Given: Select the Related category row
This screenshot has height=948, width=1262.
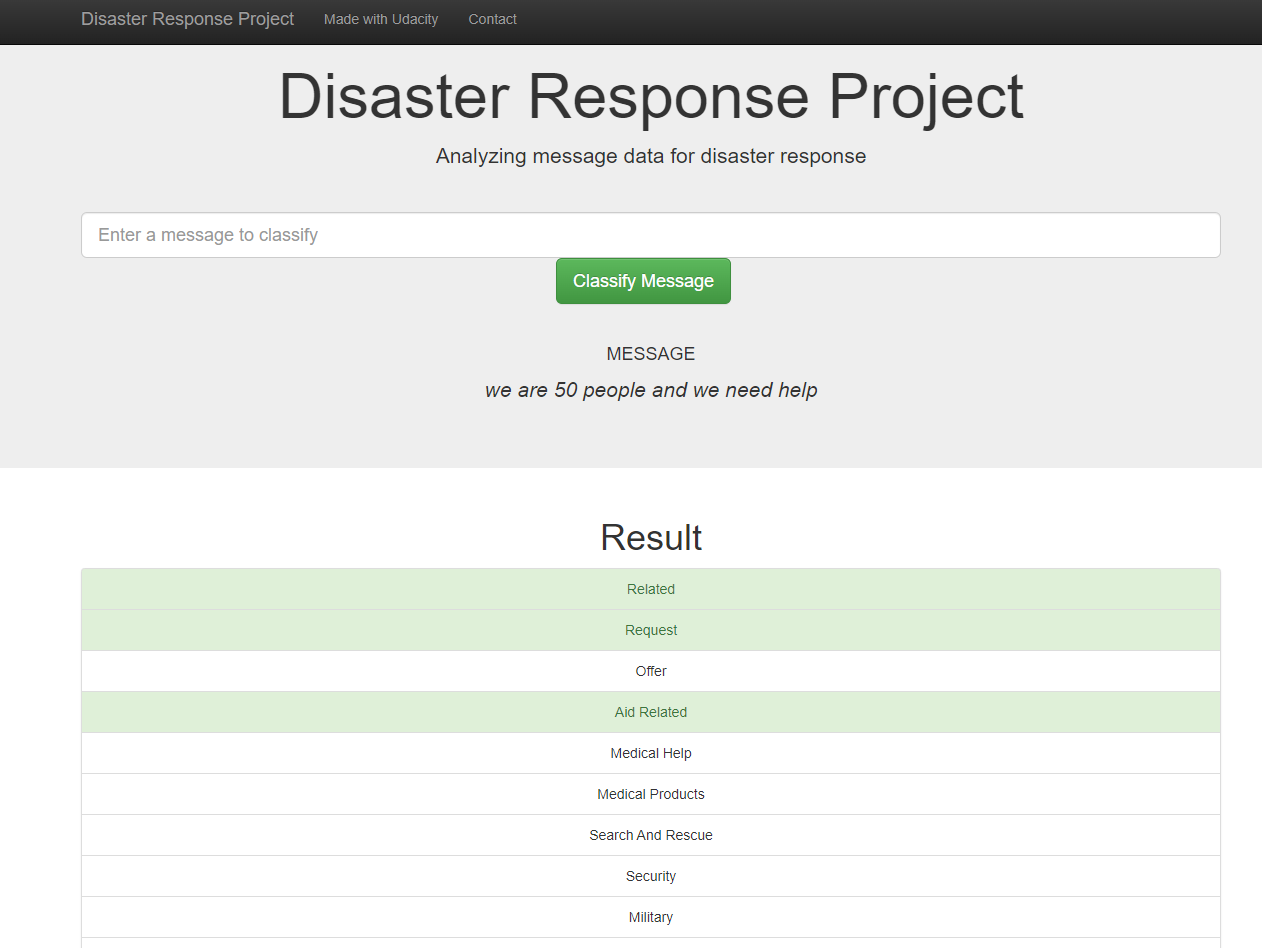Looking at the screenshot, I should [651, 589].
